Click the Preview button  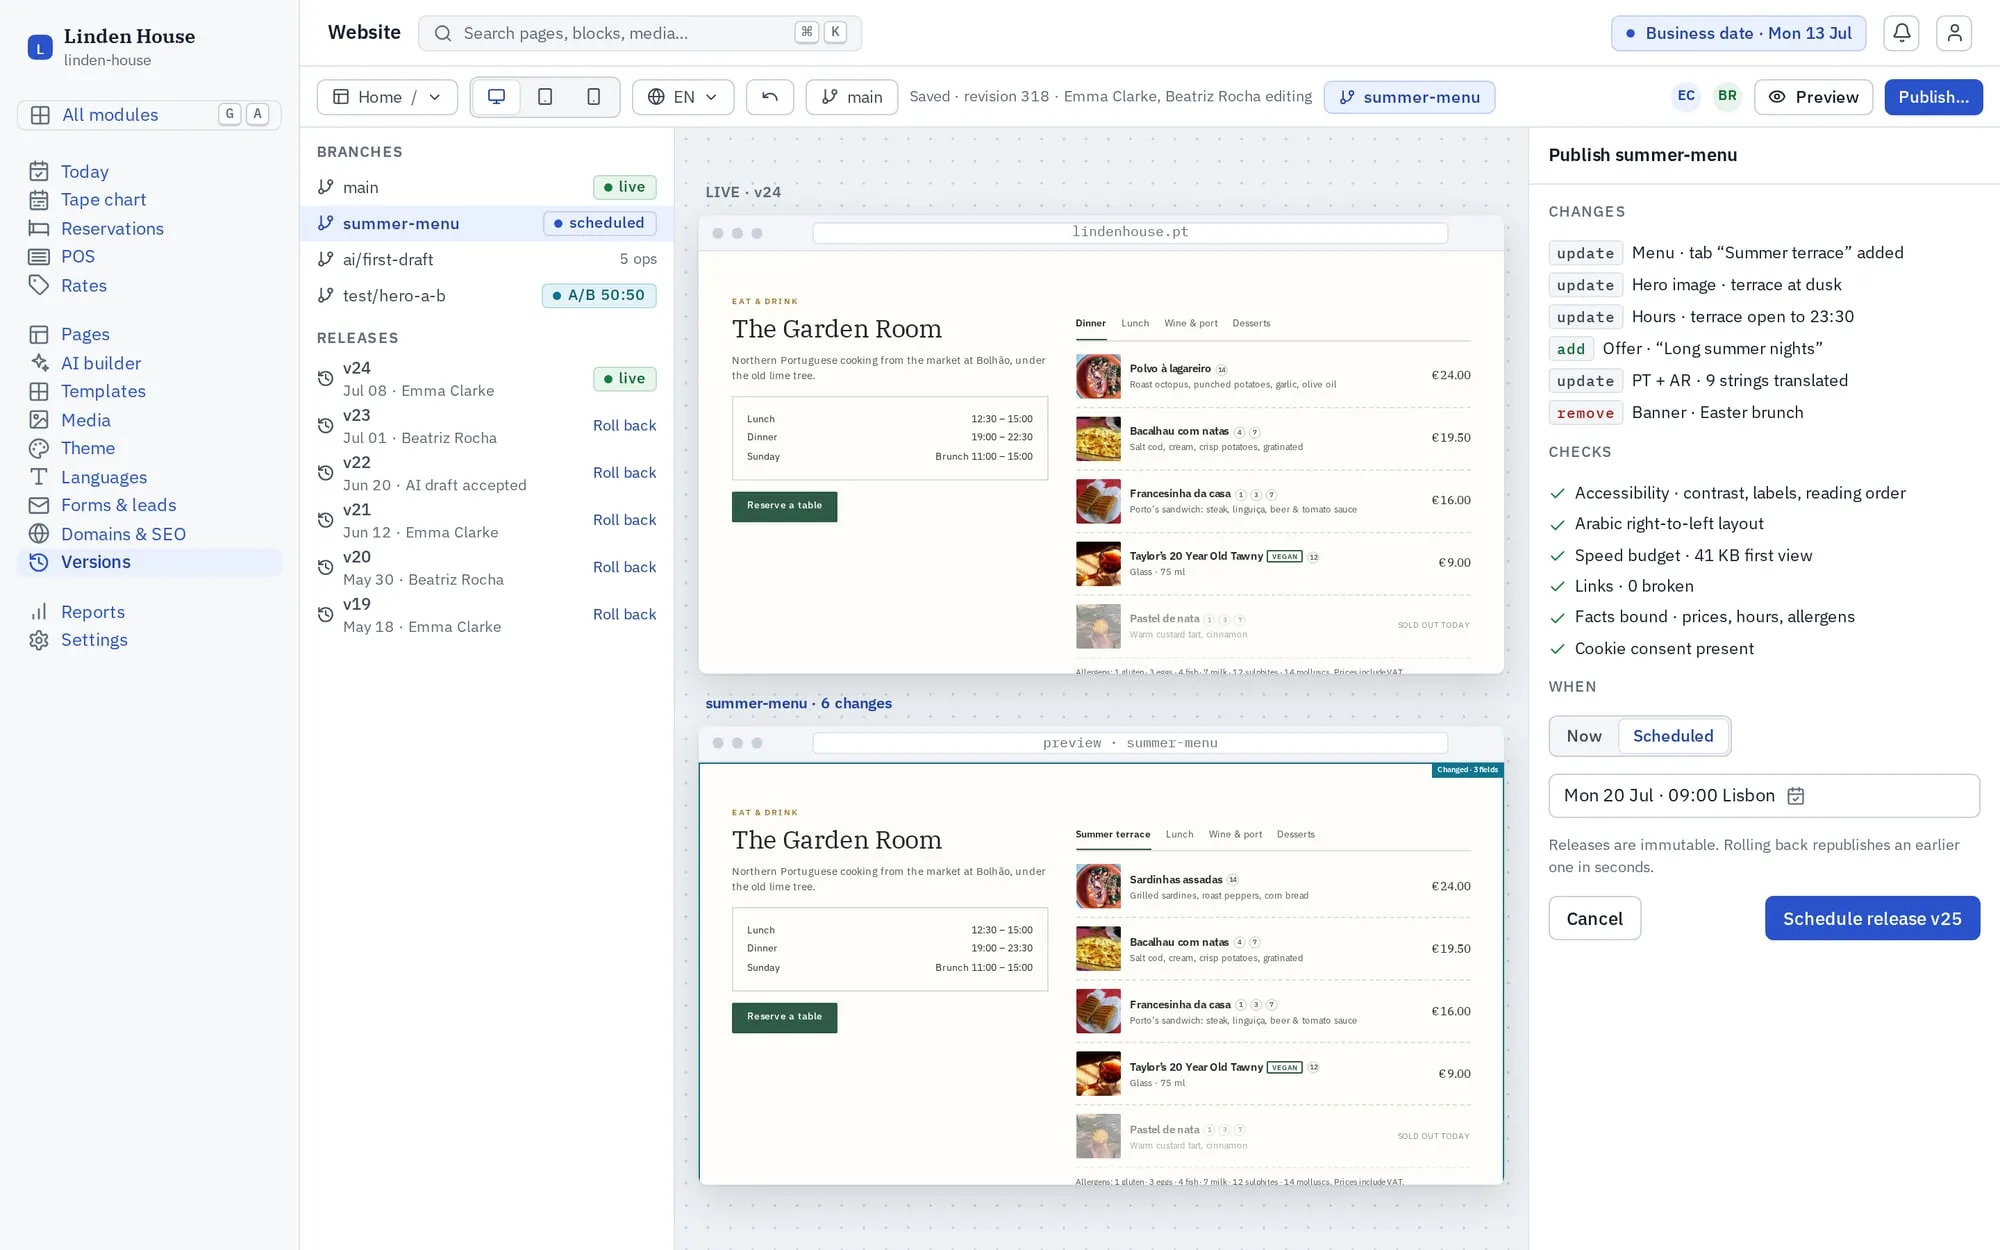(1813, 97)
